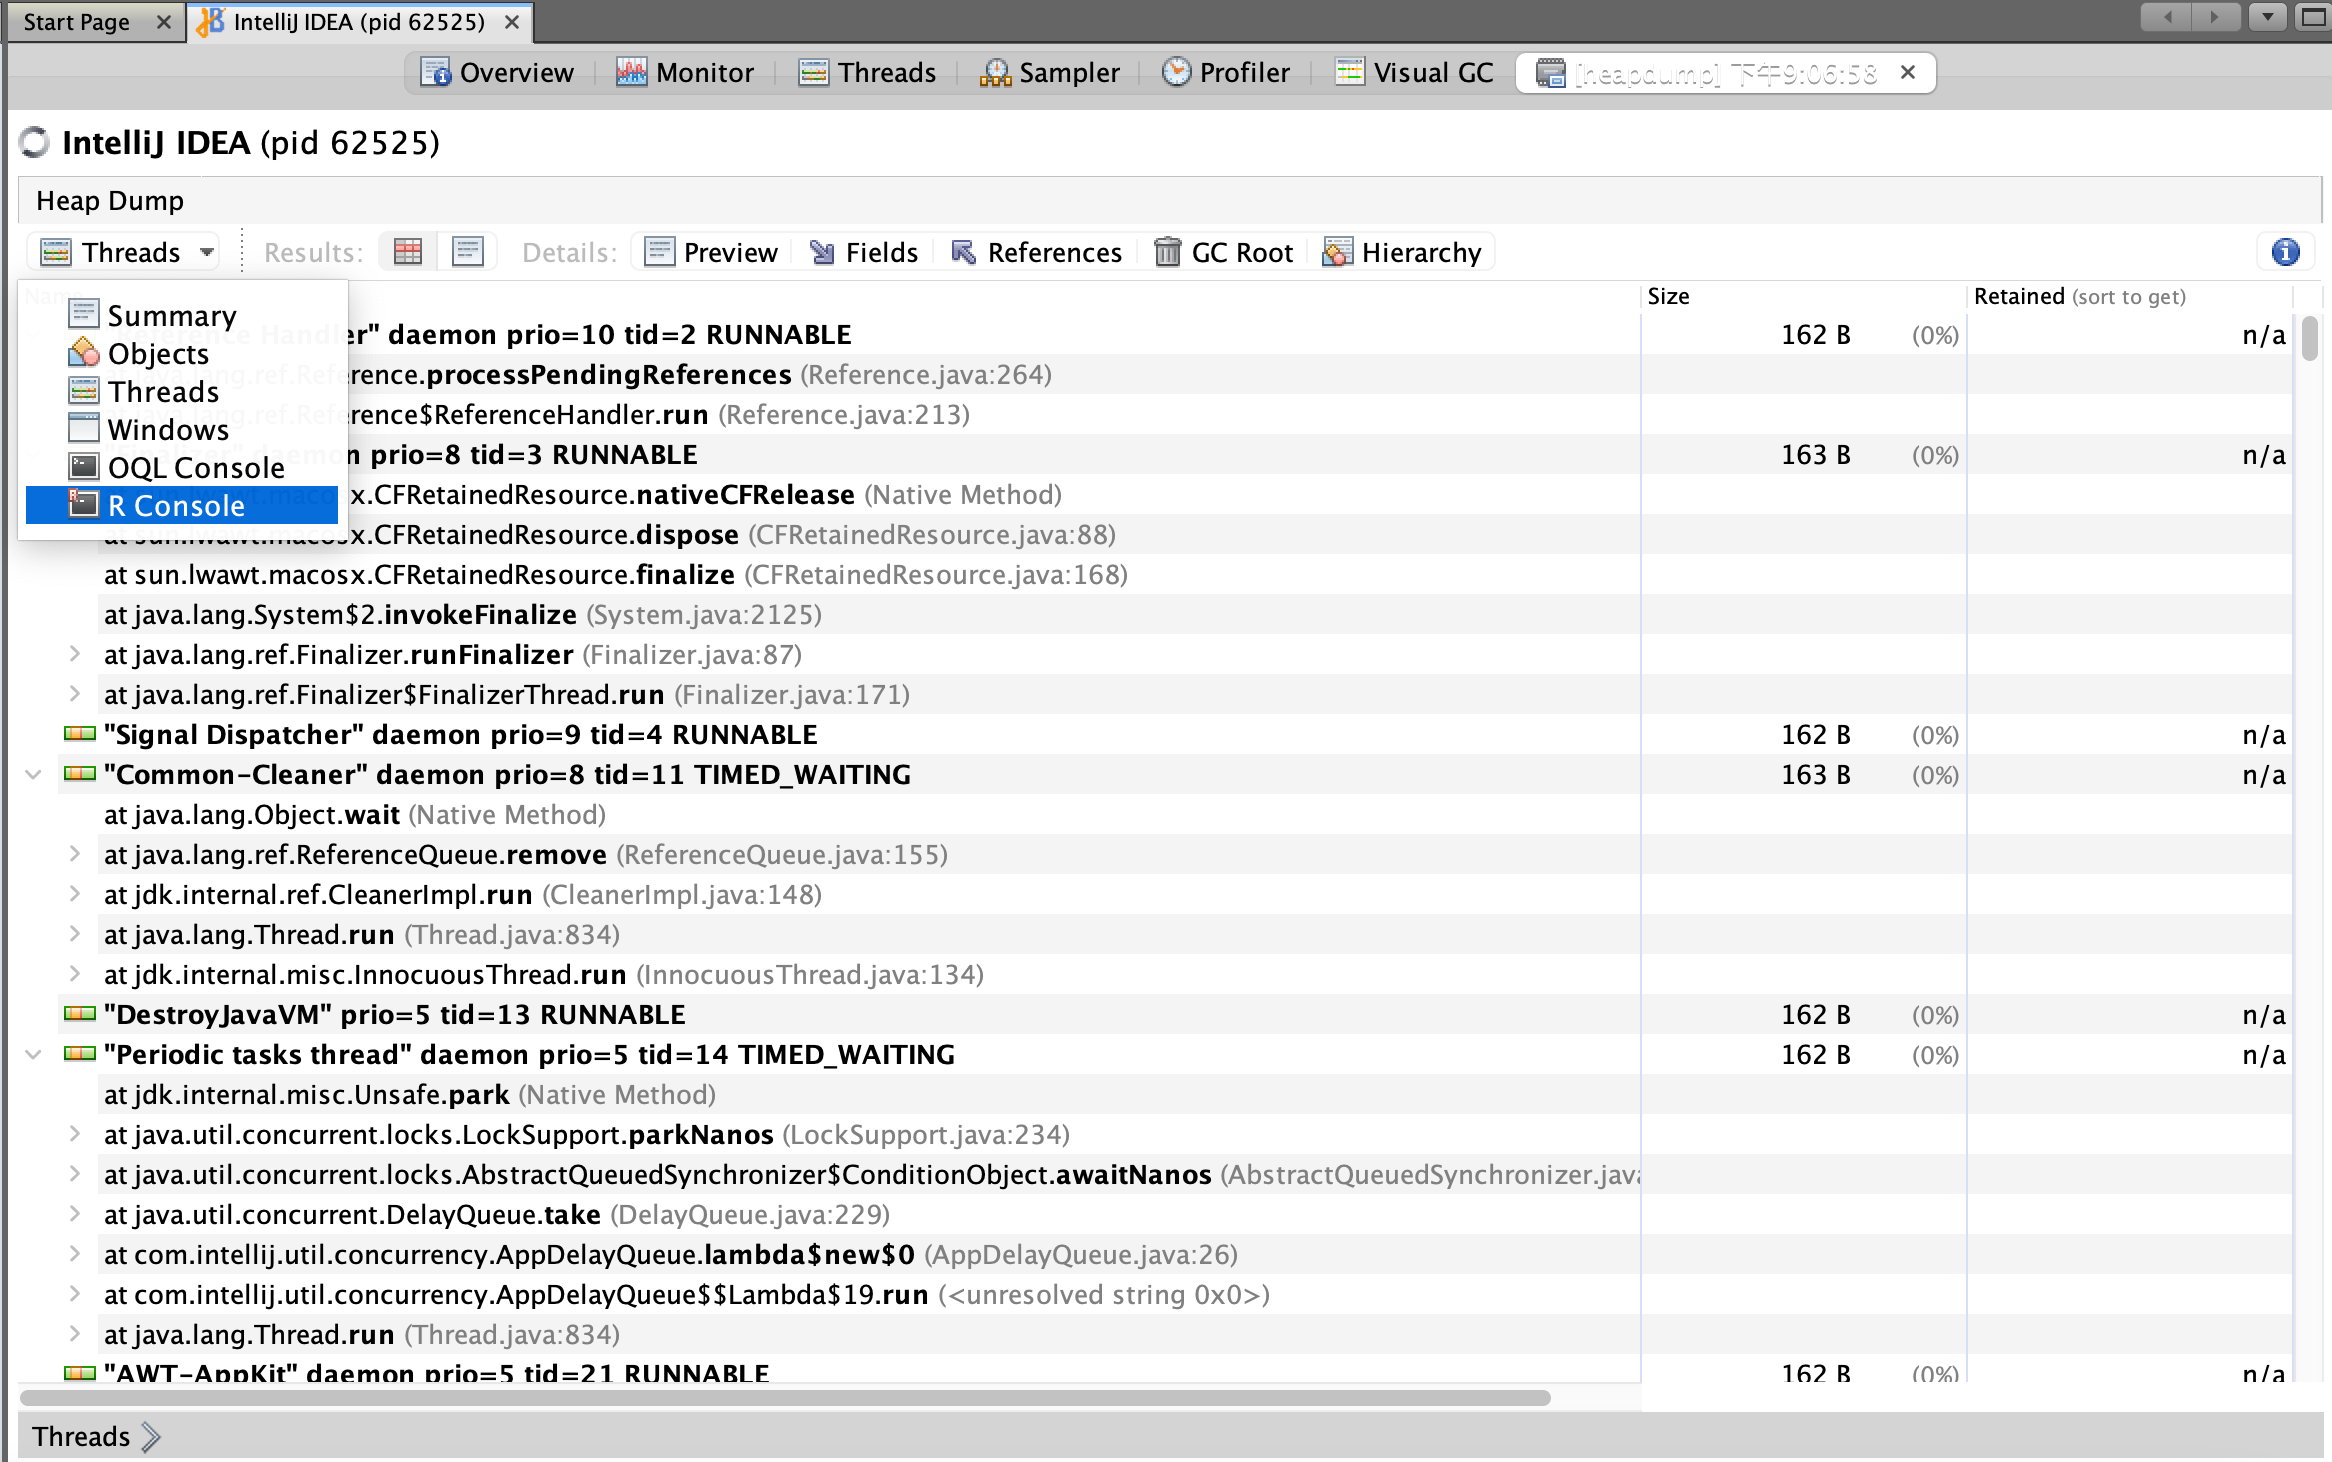Open the heap dump info icon
Screen dimensions: 2332x1462
[x=2285, y=252]
